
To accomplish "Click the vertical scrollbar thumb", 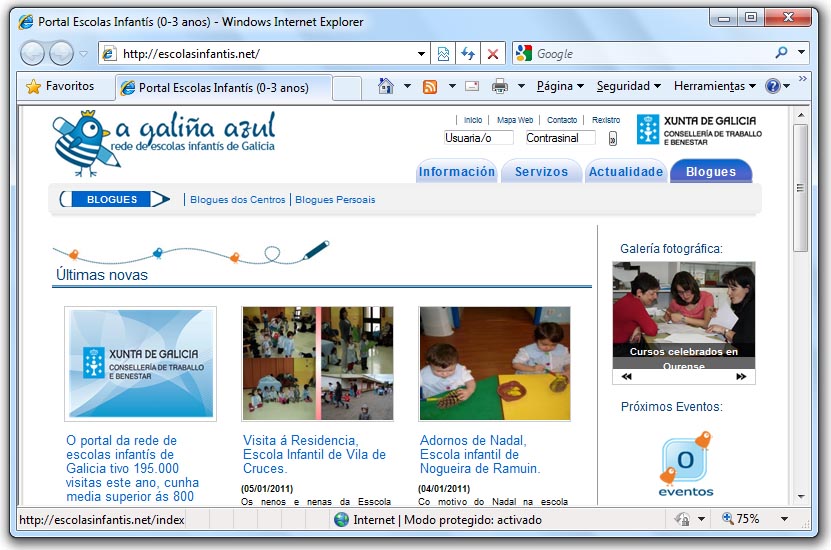I will (801, 188).
